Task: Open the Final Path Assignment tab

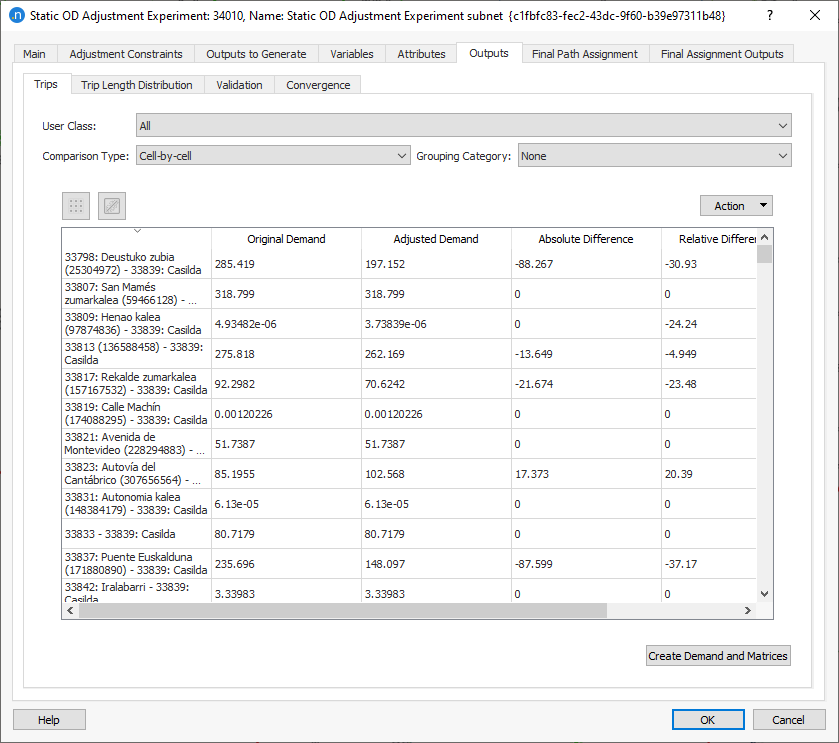Action: 584,54
